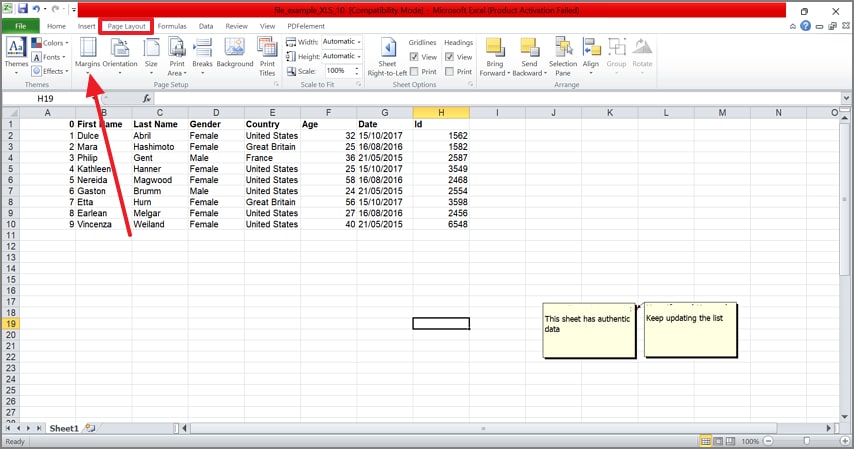Image resolution: width=854 pixels, height=449 pixels.
Task: Switch to the Formulas tab
Action: click(172, 26)
